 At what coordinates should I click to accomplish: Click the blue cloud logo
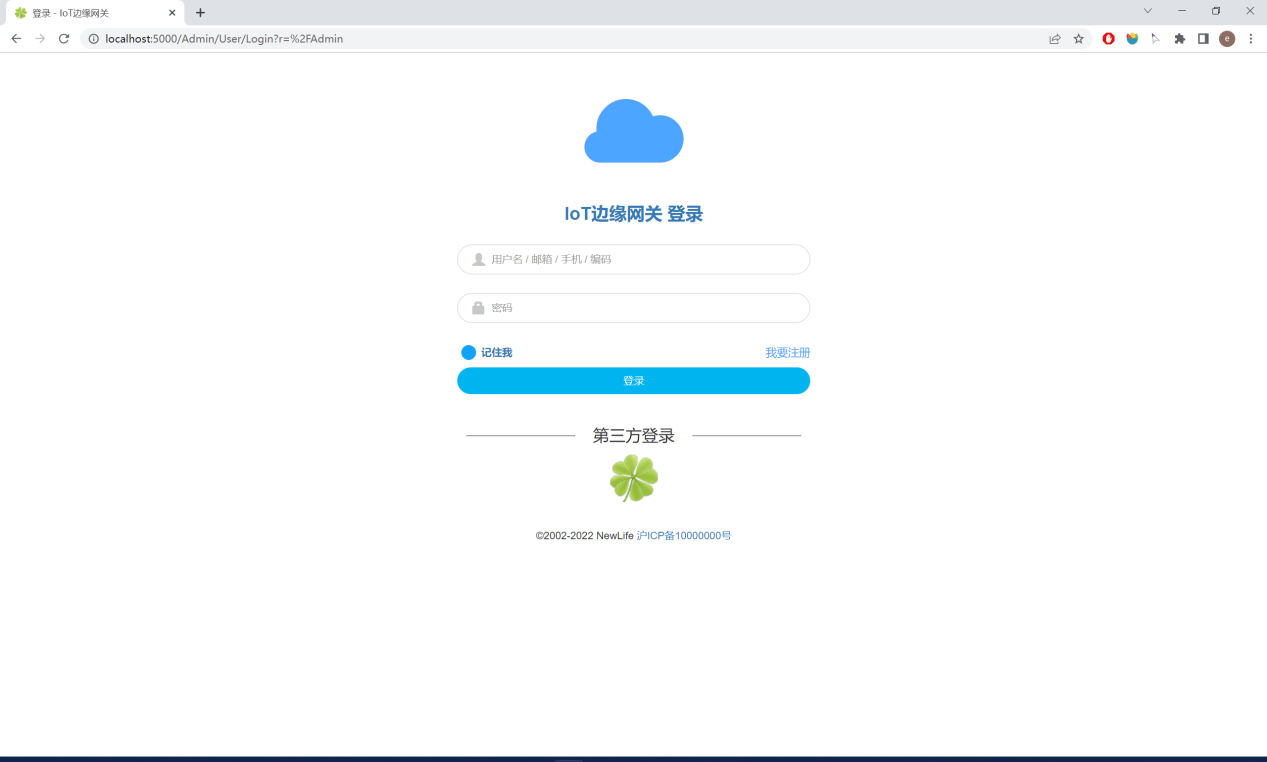tap(634, 132)
